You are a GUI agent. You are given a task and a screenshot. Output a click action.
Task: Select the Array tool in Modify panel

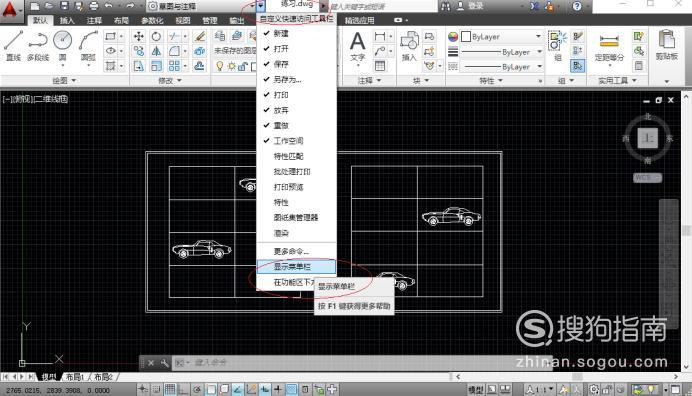[174, 66]
